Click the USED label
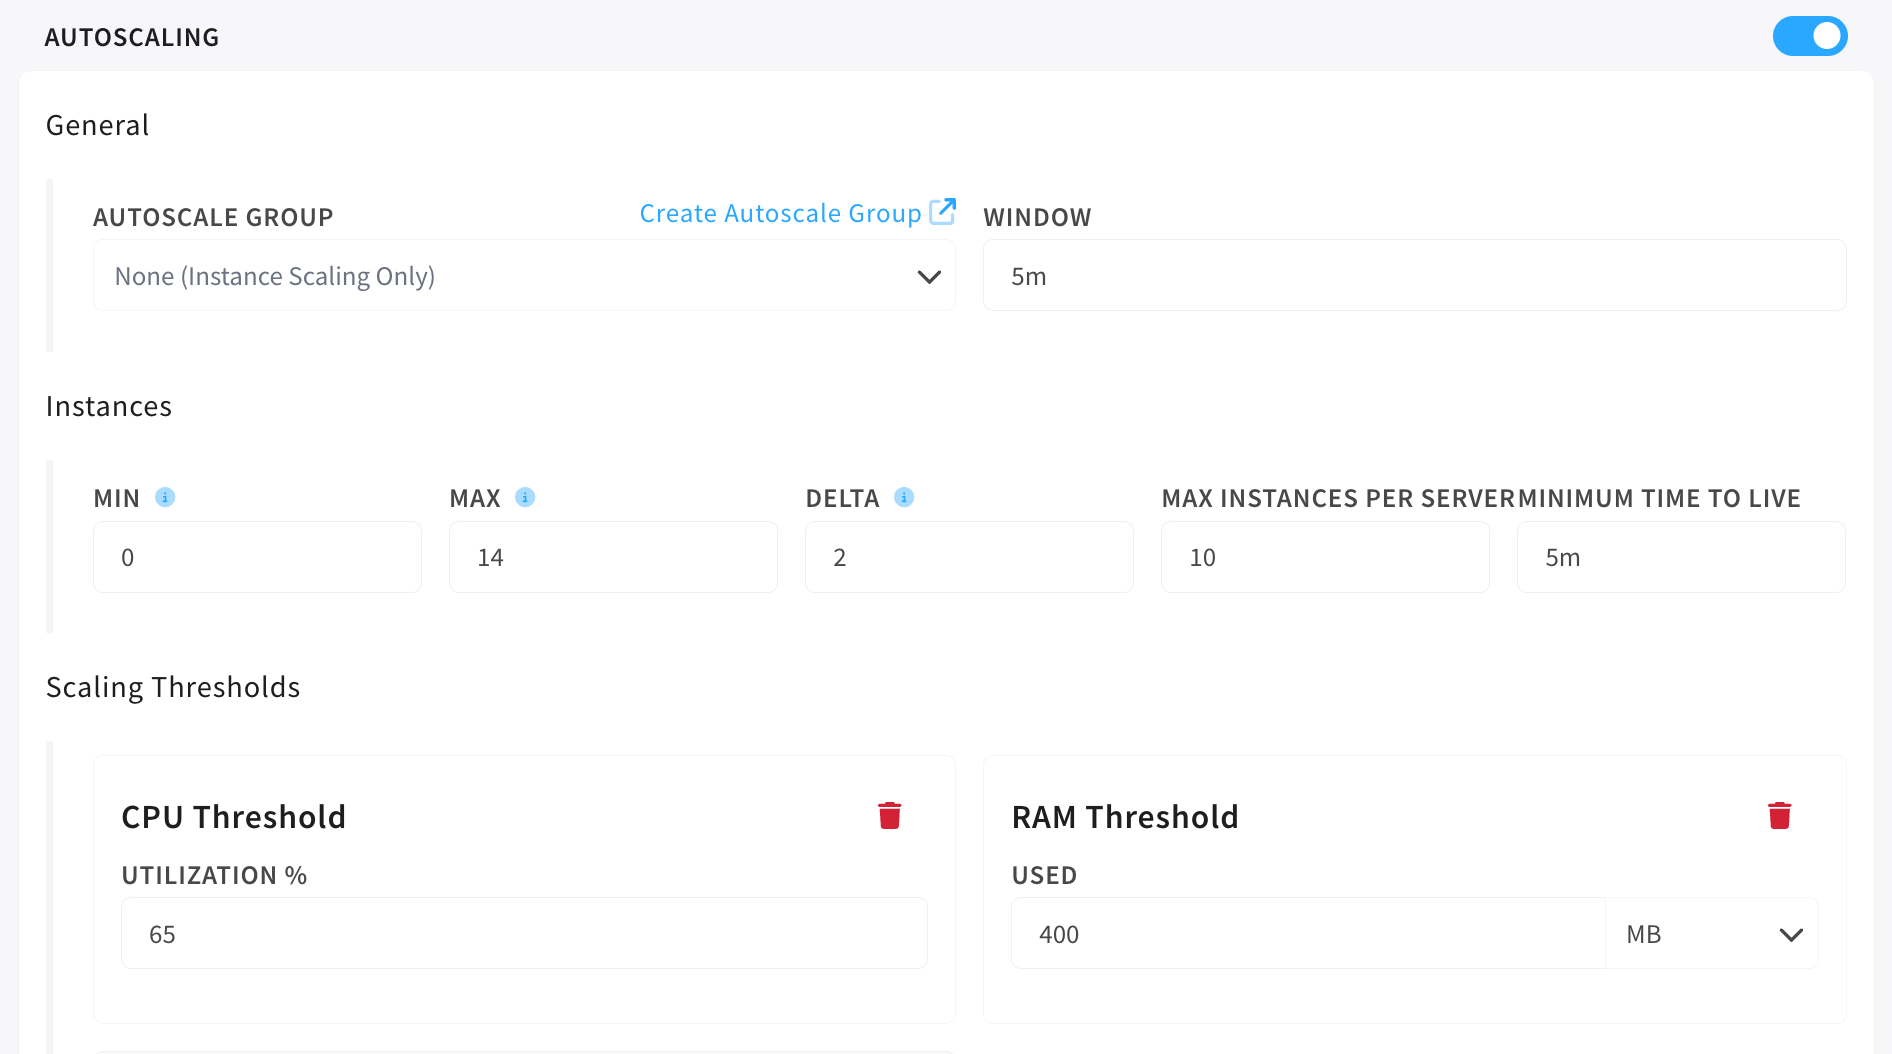The height and width of the screenshot is (1054, 1892). [1044, 876]
